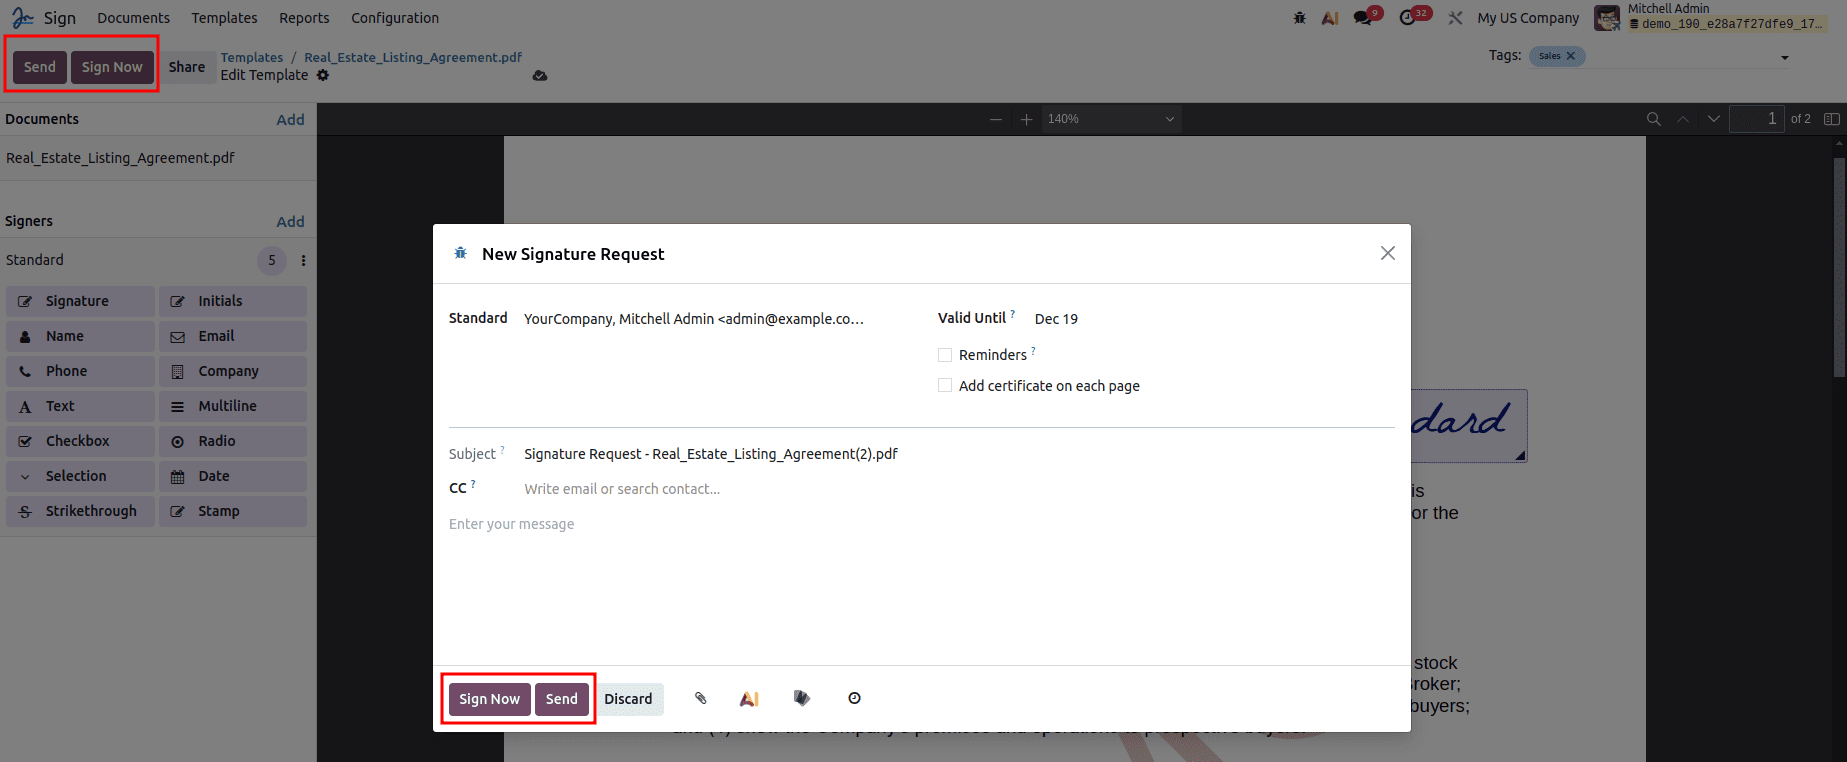This screenshot has height=762, width=1847.
Task: Open the Reports menu
Action: tap(304, 18)
